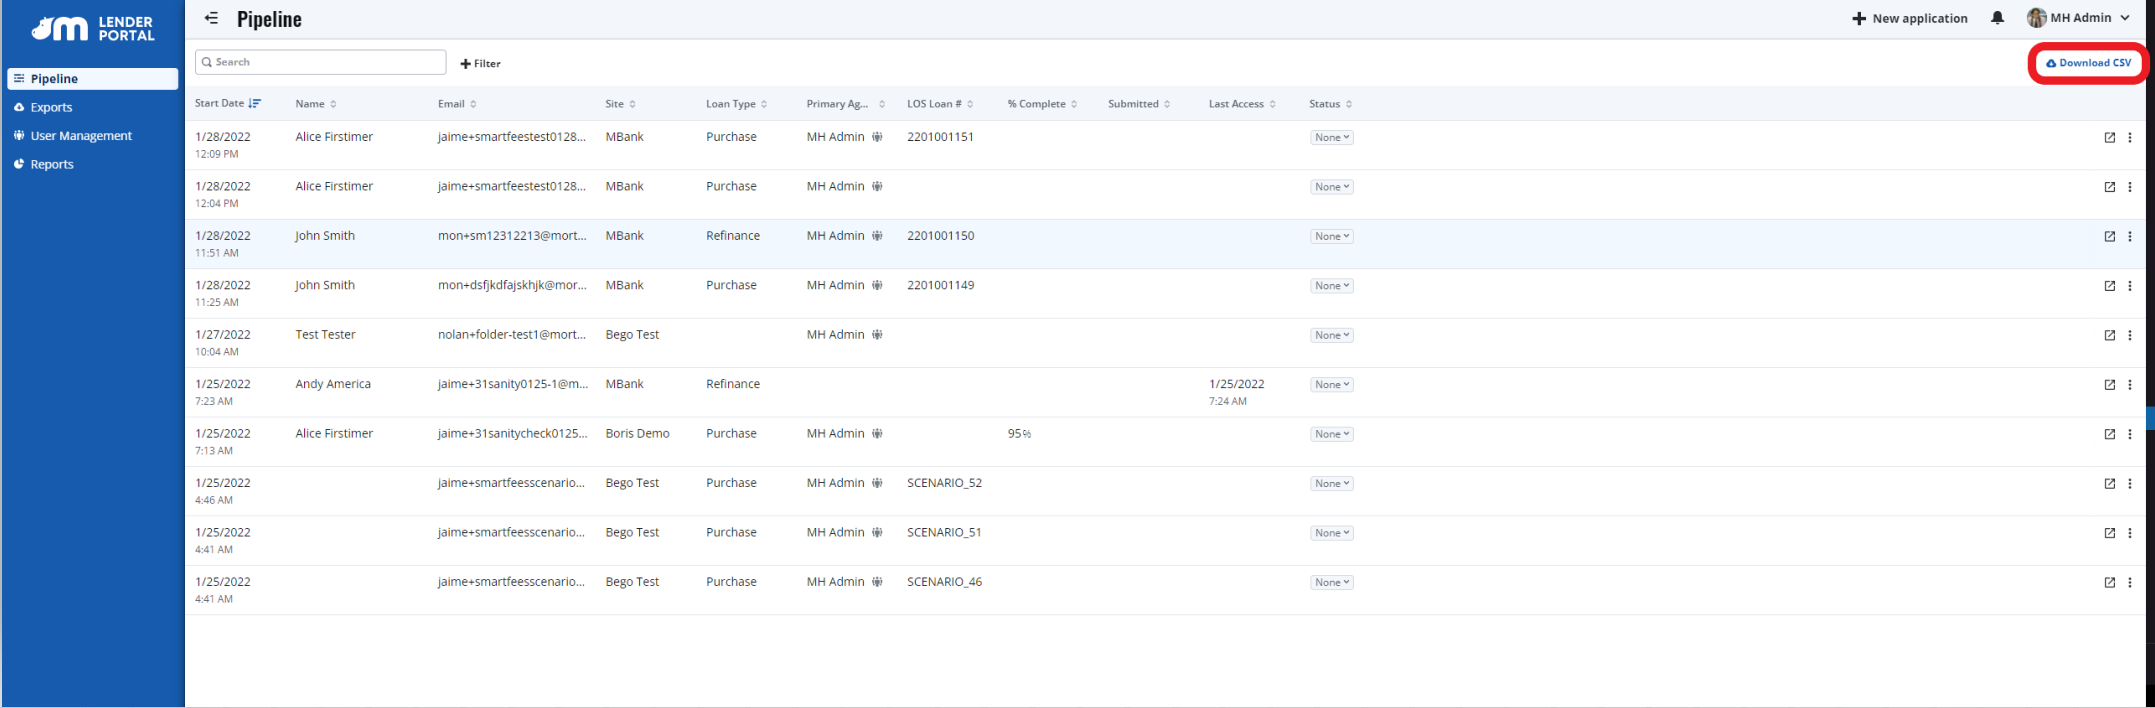Sort by Submitted column
The width and height of the screenshot is (2155, 708).
[1139, 104]
